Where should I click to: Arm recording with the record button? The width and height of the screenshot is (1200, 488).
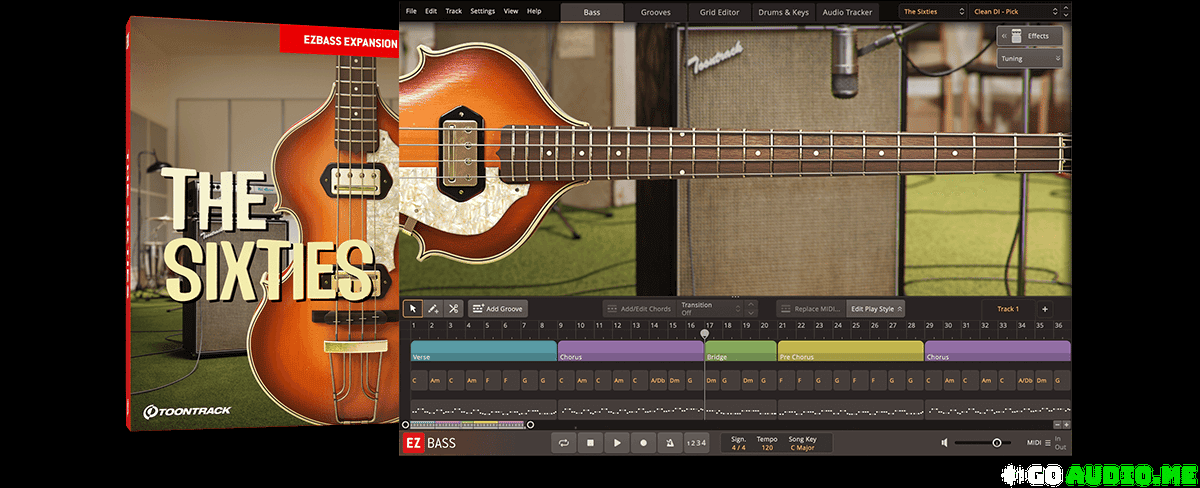(x=644, y=443)
